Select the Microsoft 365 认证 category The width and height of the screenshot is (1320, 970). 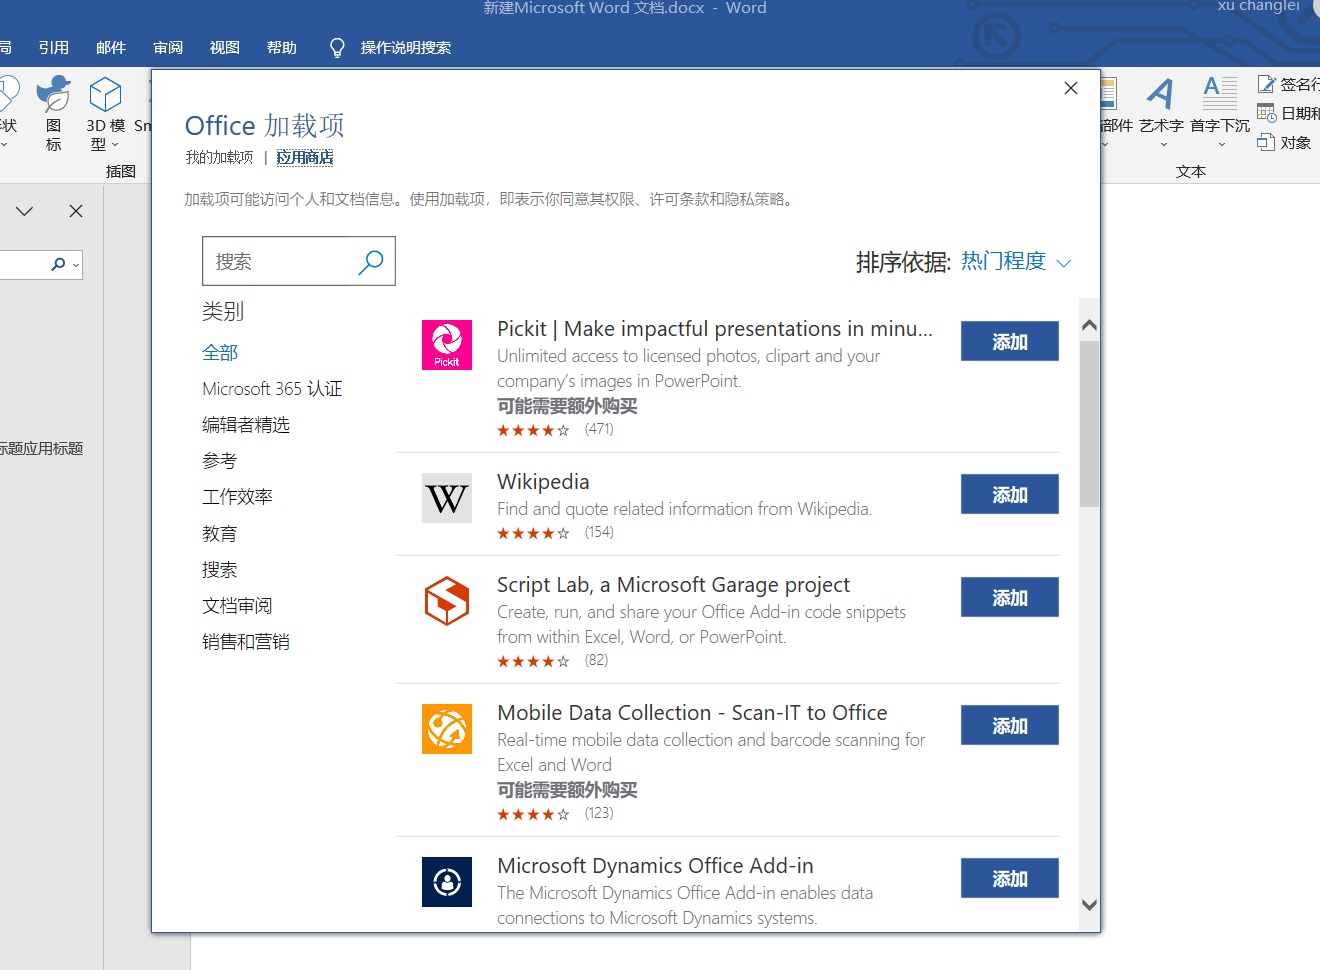click(272, 389)
